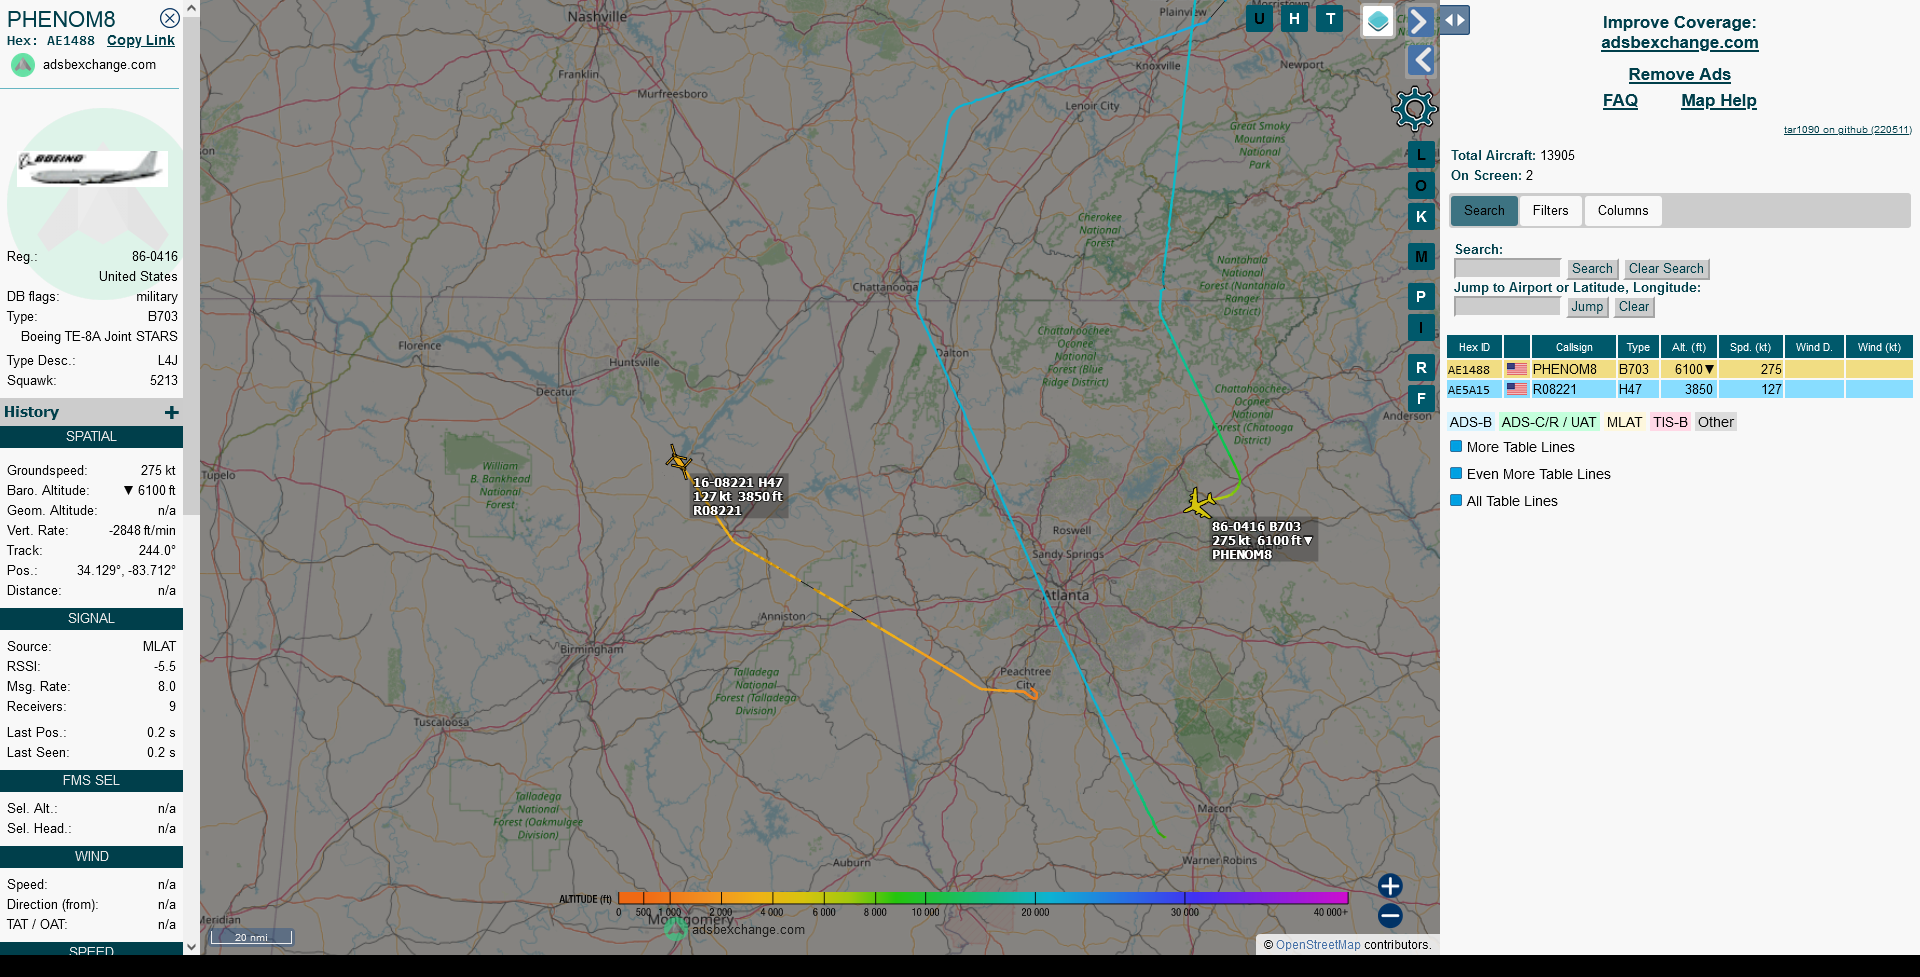This screenshot has width=1920, height=977.
Task: Toggle ADS-B source legend filter
Action: 1471,422
